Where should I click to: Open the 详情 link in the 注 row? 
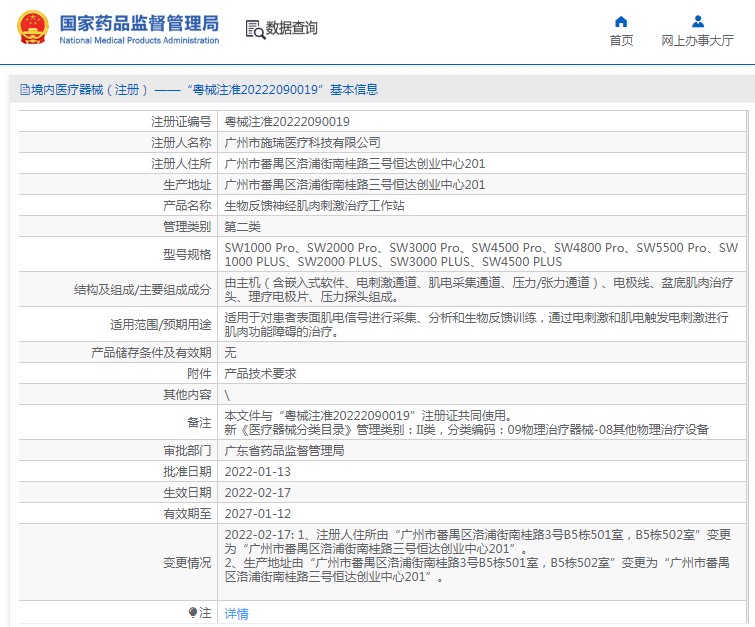point(236,614)
